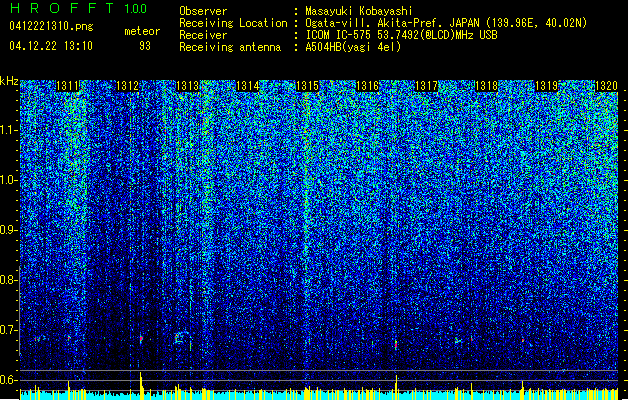Click the 'meteor' label
Viewport: 629px width, 400px height.
(142, 31)
